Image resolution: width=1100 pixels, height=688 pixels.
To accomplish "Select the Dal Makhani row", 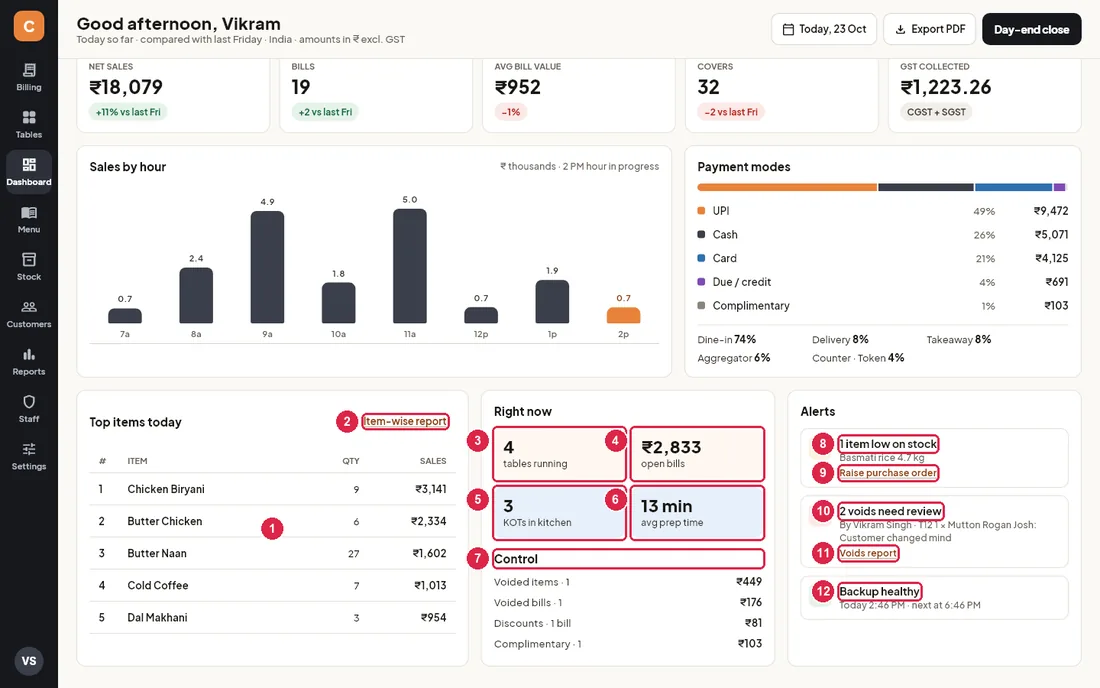I will 272,618.
